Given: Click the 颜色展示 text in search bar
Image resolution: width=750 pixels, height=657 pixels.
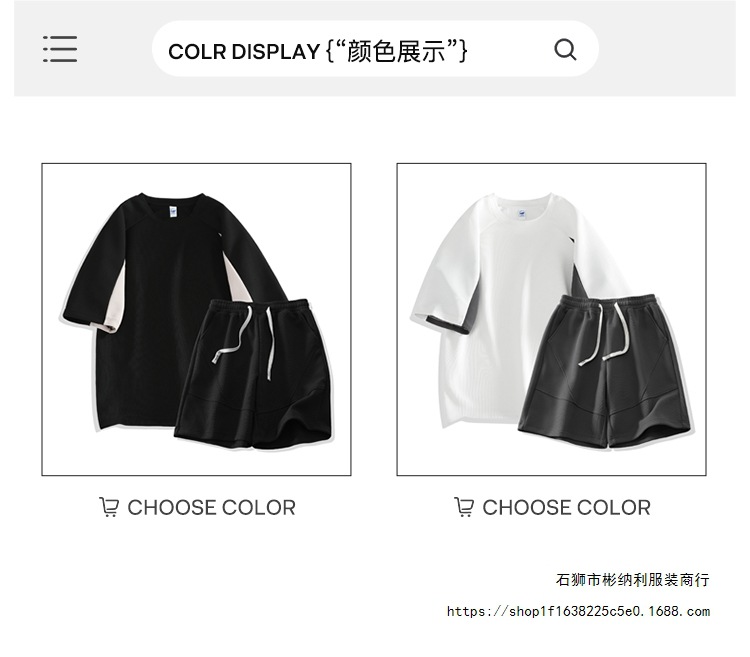Looking at the screenshot, I should pos(397,51).
